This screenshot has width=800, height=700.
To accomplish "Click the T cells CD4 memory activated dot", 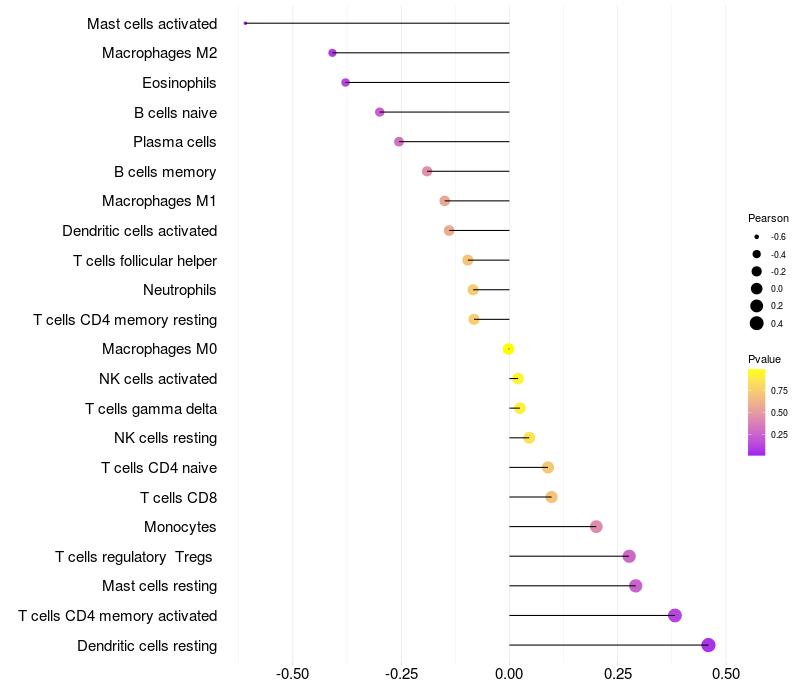I will pyautogui.click(x=675, y=615).
